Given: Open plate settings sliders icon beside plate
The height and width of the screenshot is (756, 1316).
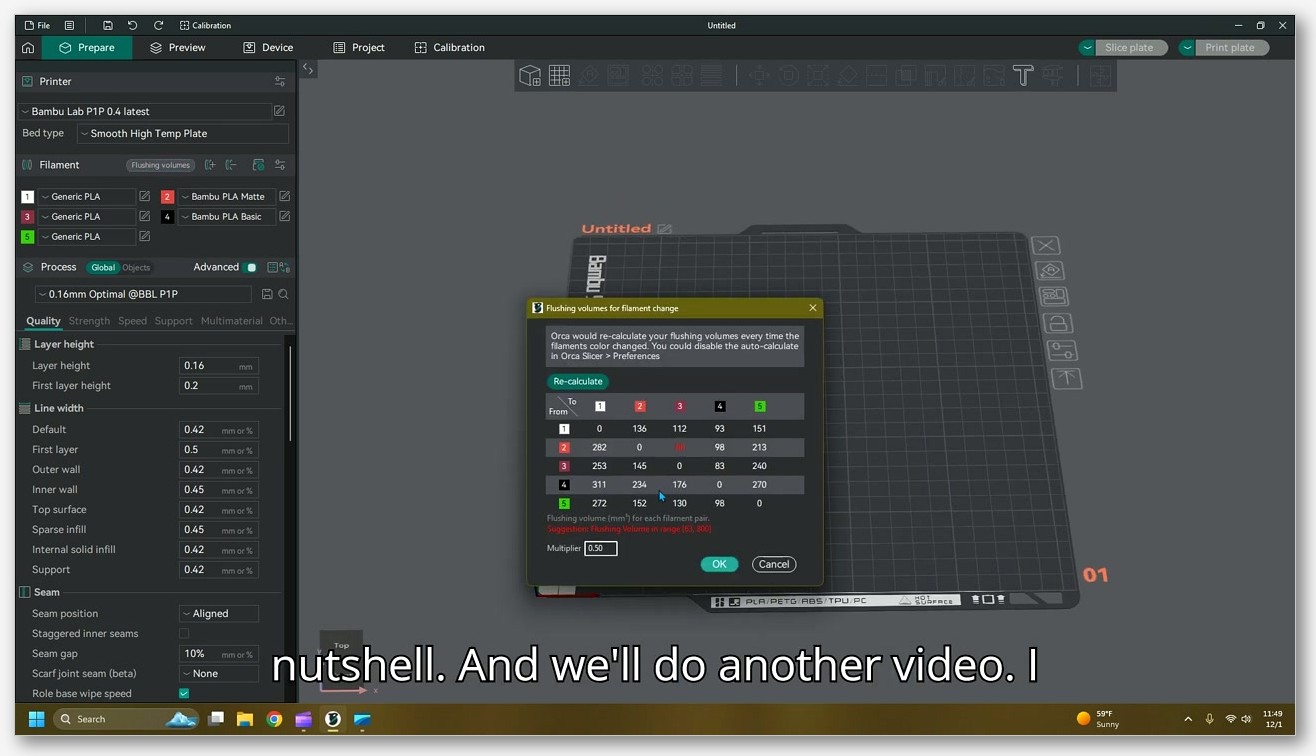Looking at the screenshot, I should 1062,350.
